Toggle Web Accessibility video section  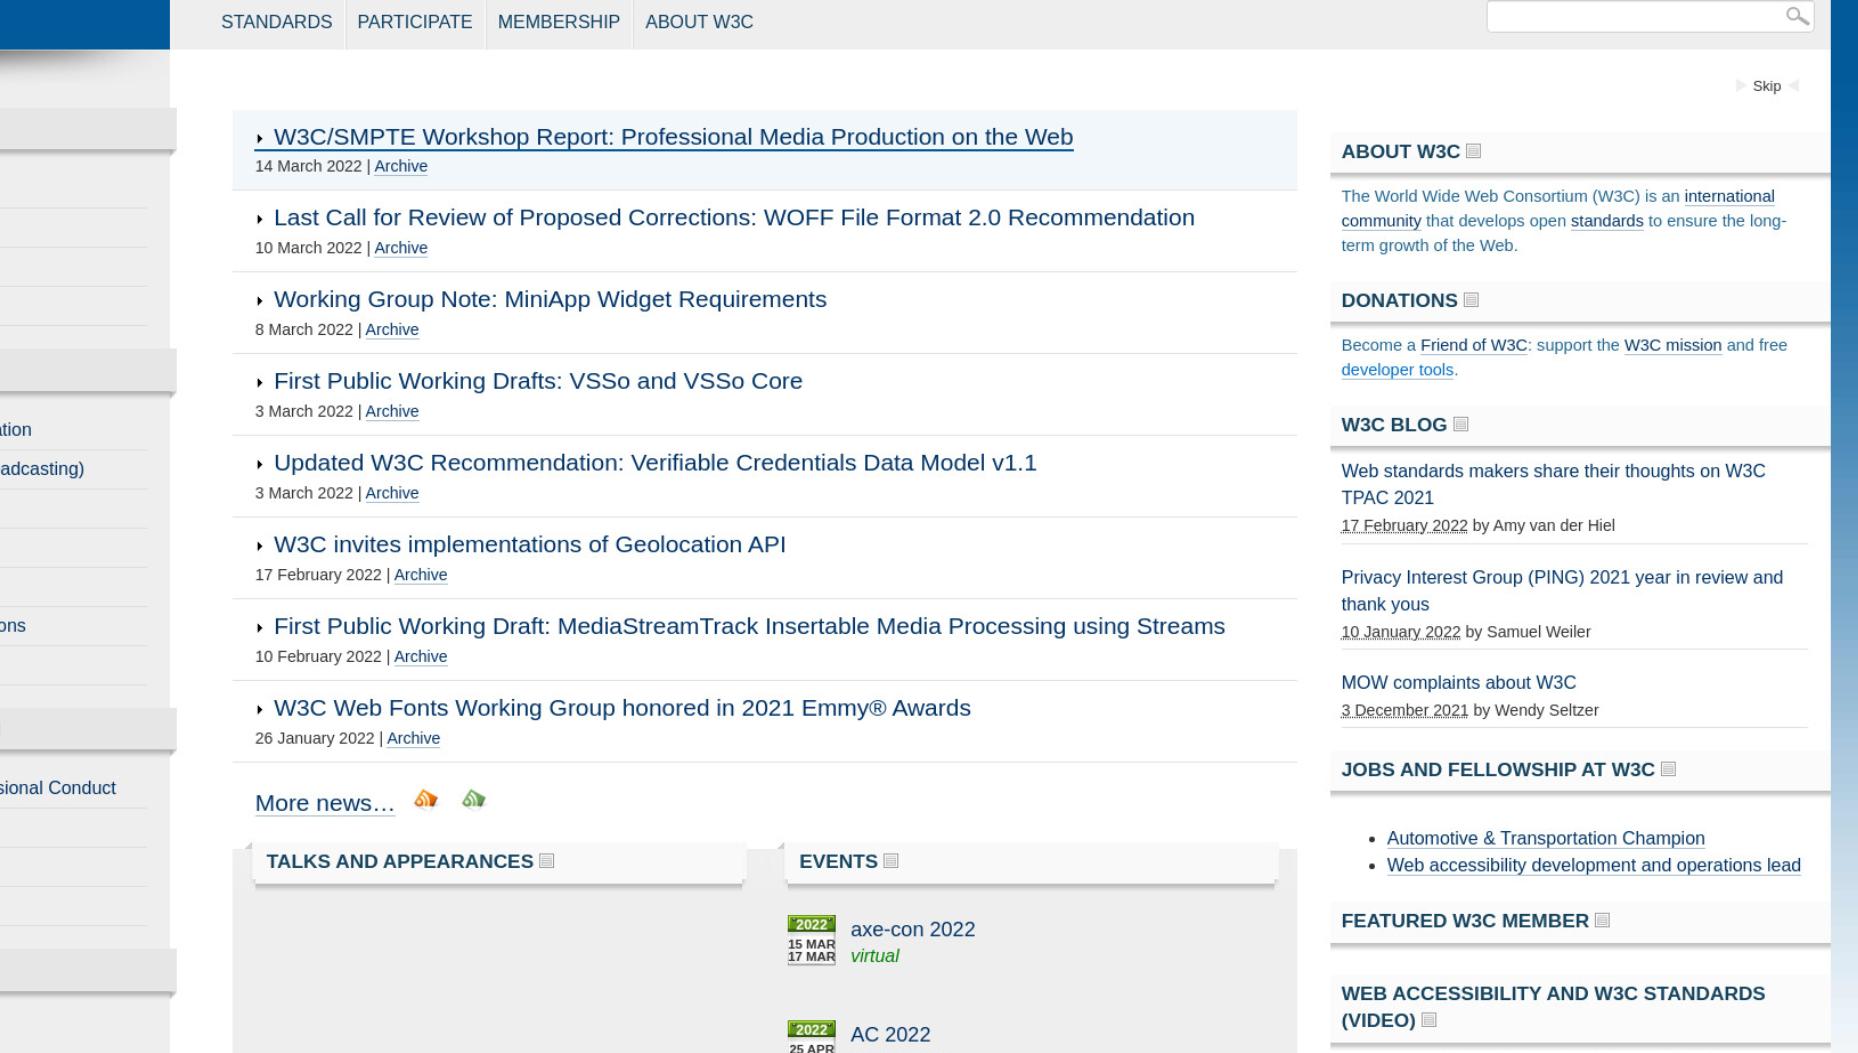pos(1429,1020)
